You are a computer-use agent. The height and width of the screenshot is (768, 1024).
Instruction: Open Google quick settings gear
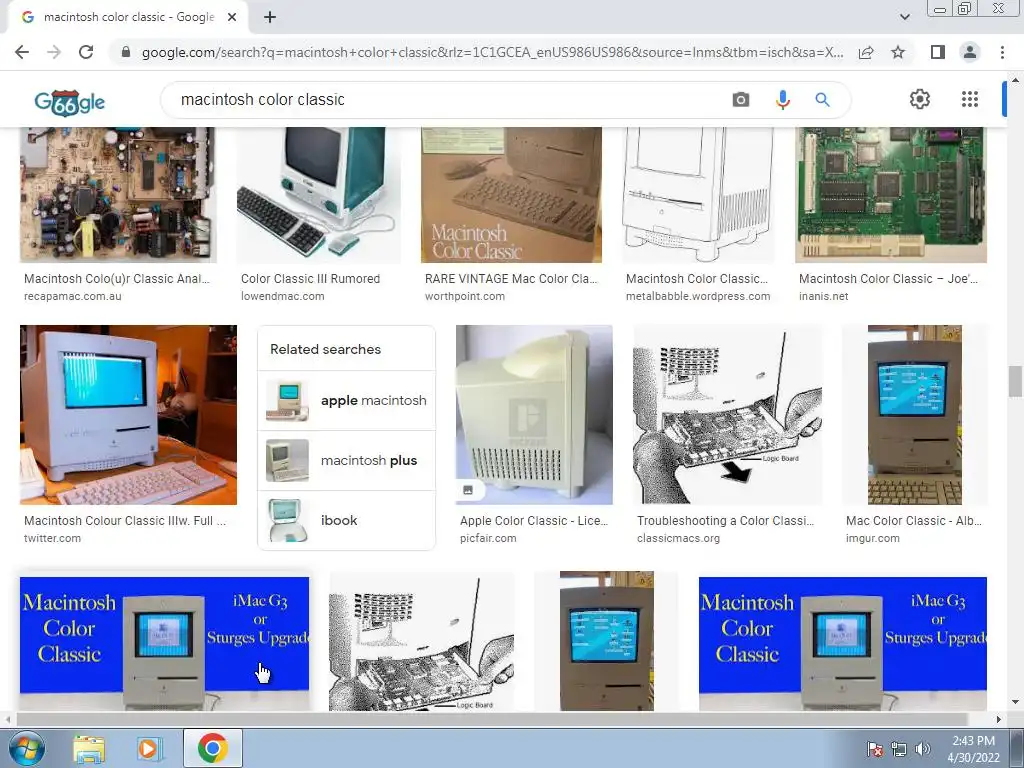pos(920,99)
